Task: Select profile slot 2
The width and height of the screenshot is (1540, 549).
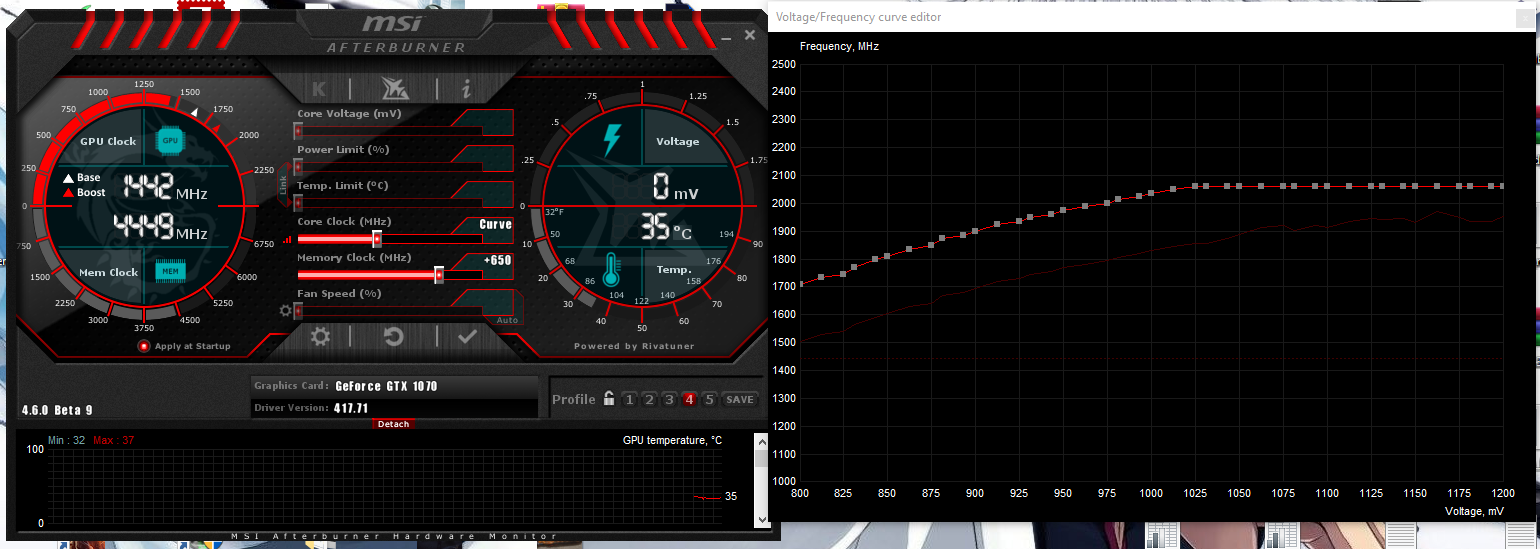Action: (x=649, y=399)
